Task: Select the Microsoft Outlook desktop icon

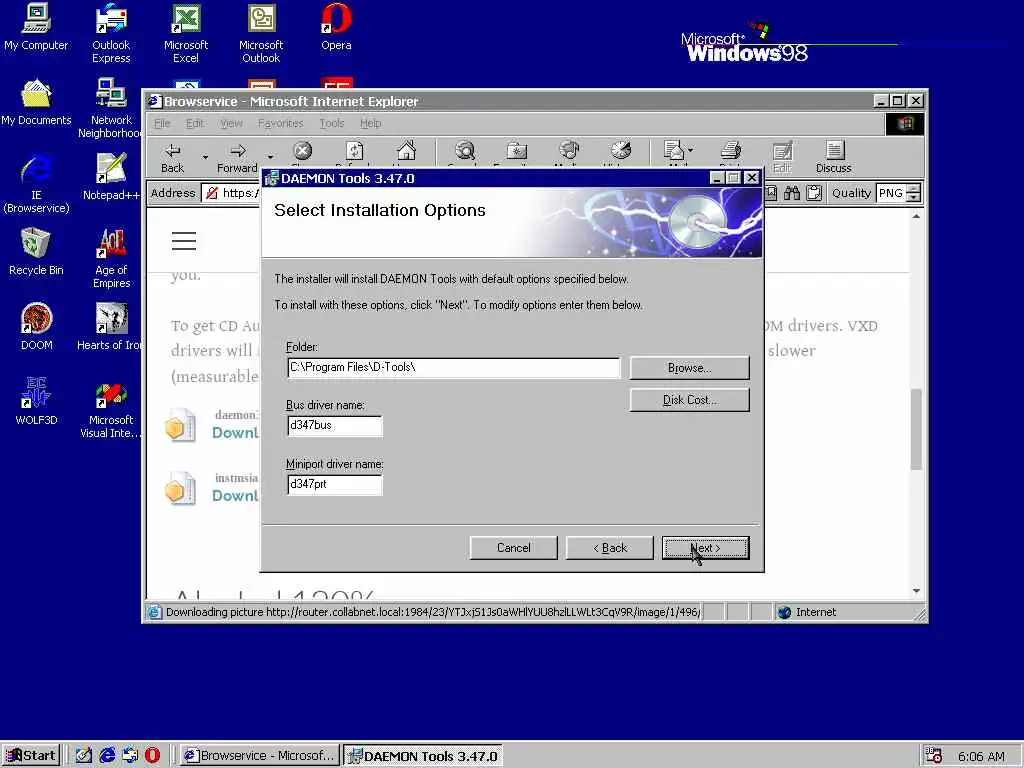Action: point(261,33)
